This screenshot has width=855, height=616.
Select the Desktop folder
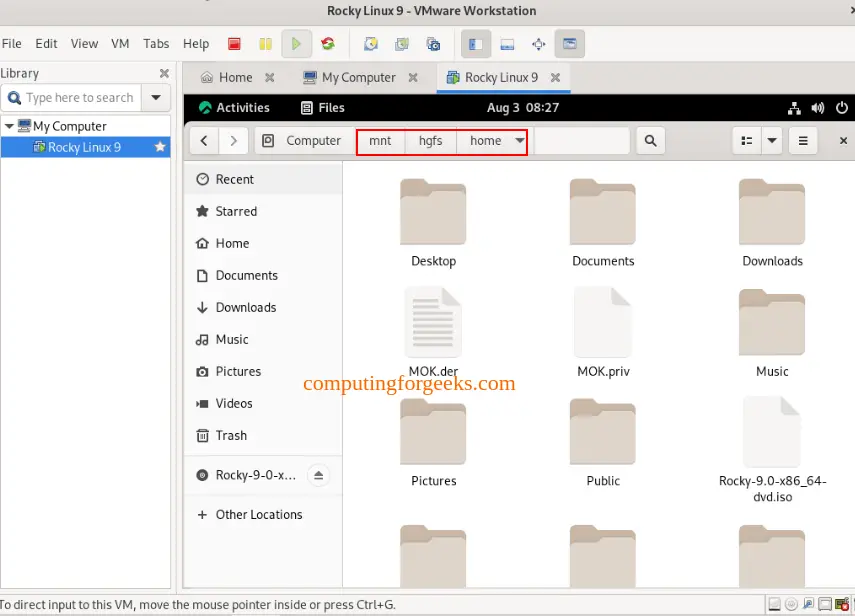[433, 224]
